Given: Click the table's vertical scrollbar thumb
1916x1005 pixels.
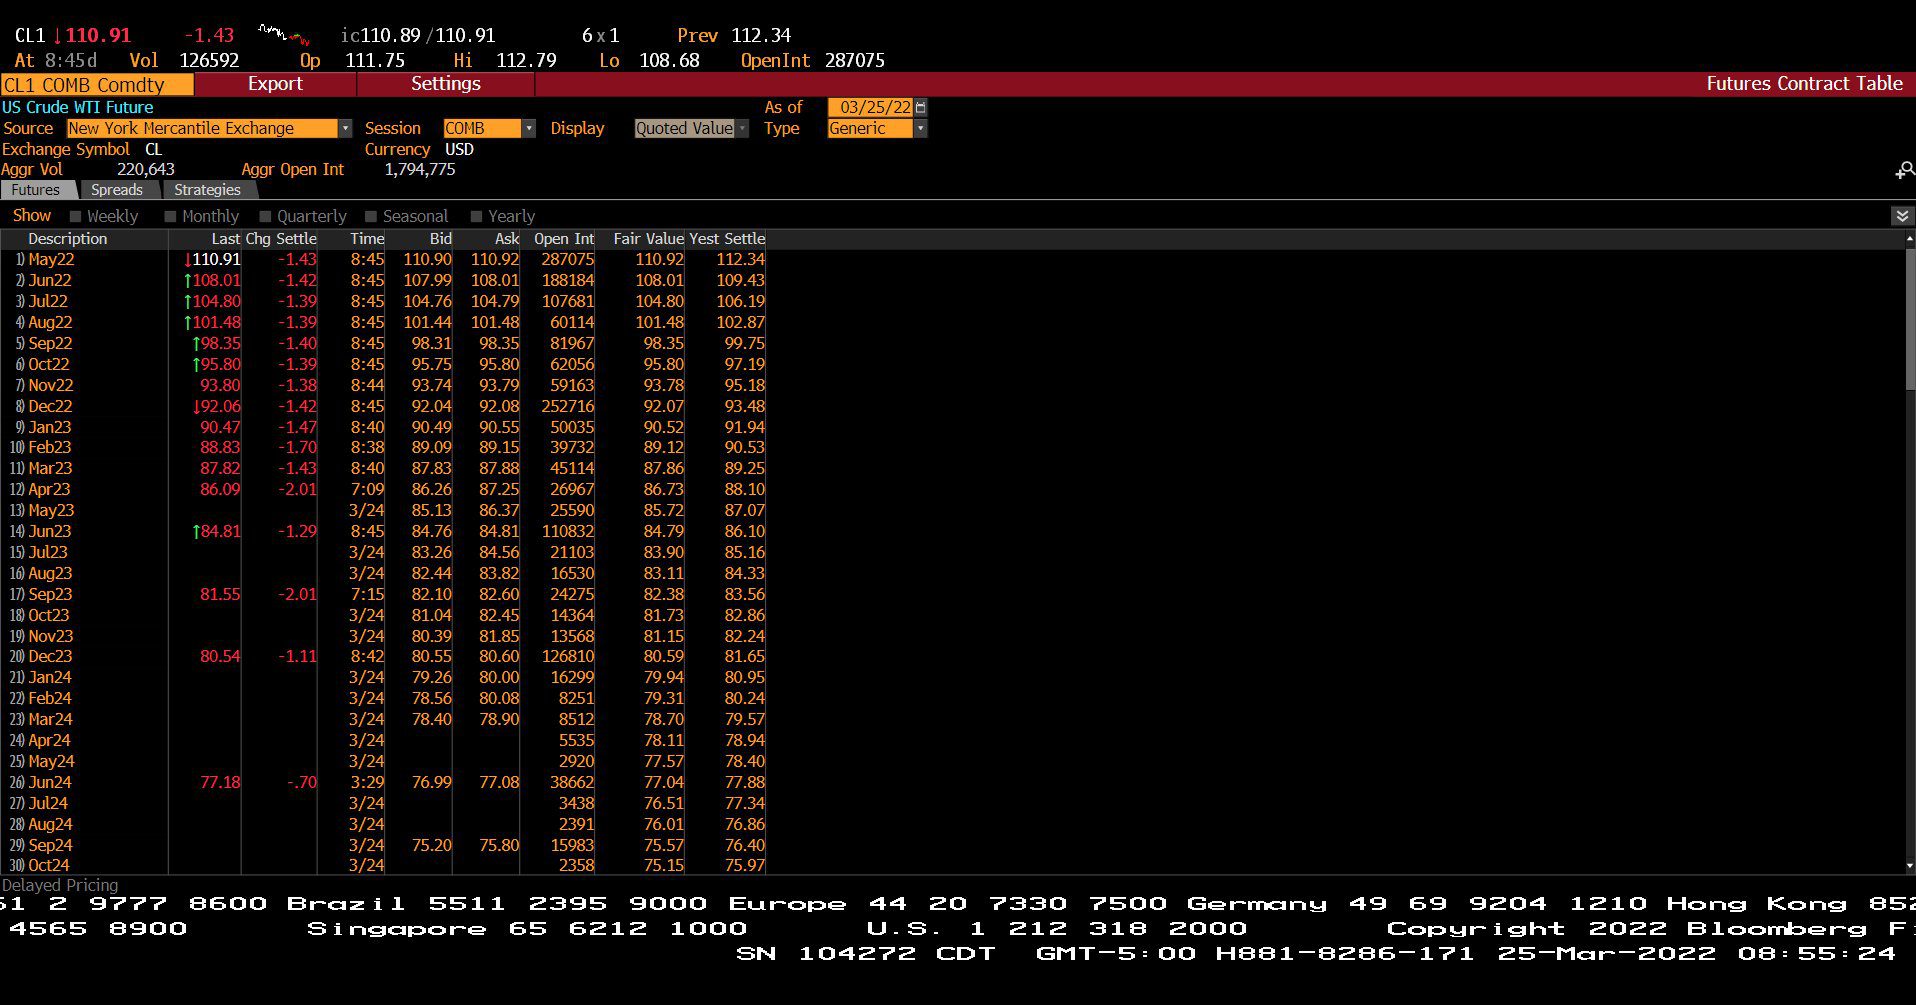Looking at the screenshot, I should coord(1909,320).
